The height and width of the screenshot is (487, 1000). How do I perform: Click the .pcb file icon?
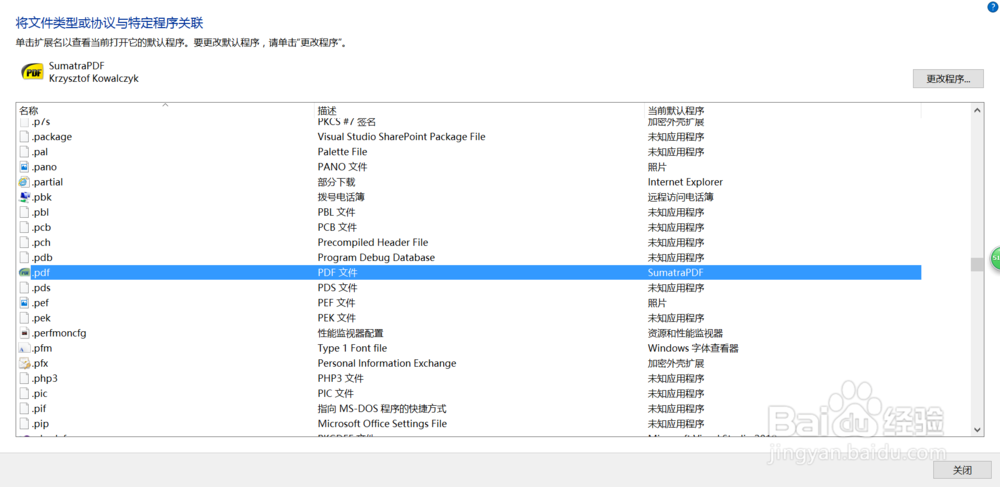tap(24, 228)
